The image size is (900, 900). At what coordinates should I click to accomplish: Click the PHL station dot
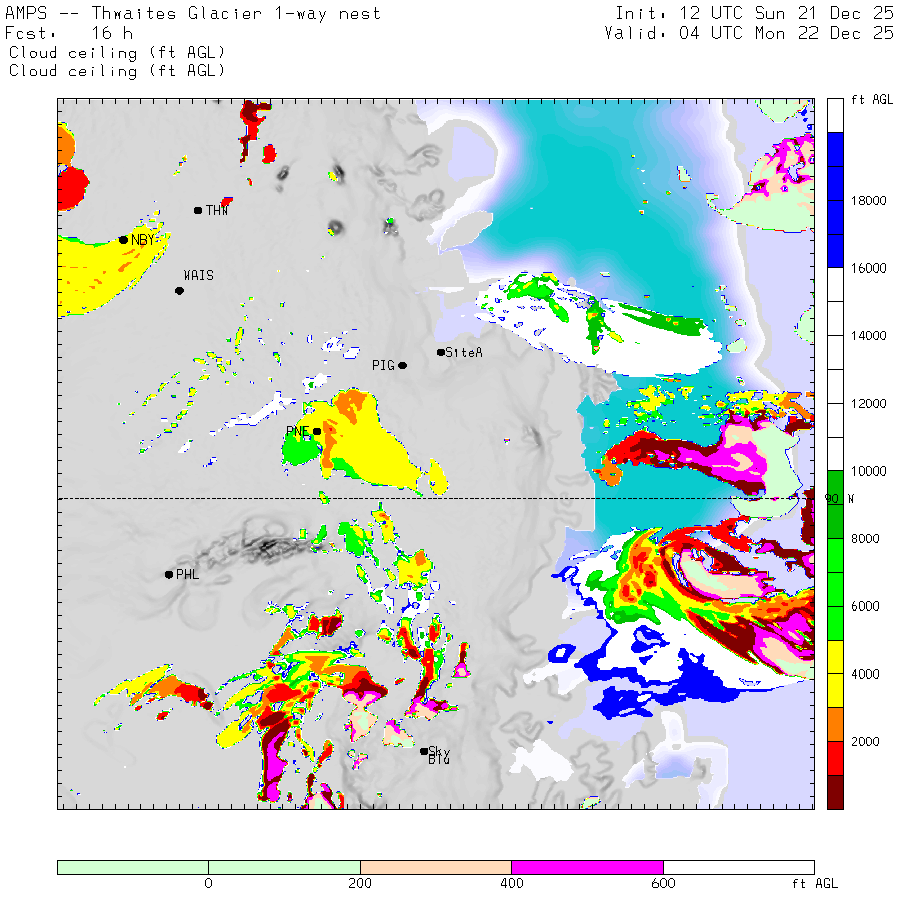(x=168, y=574)
